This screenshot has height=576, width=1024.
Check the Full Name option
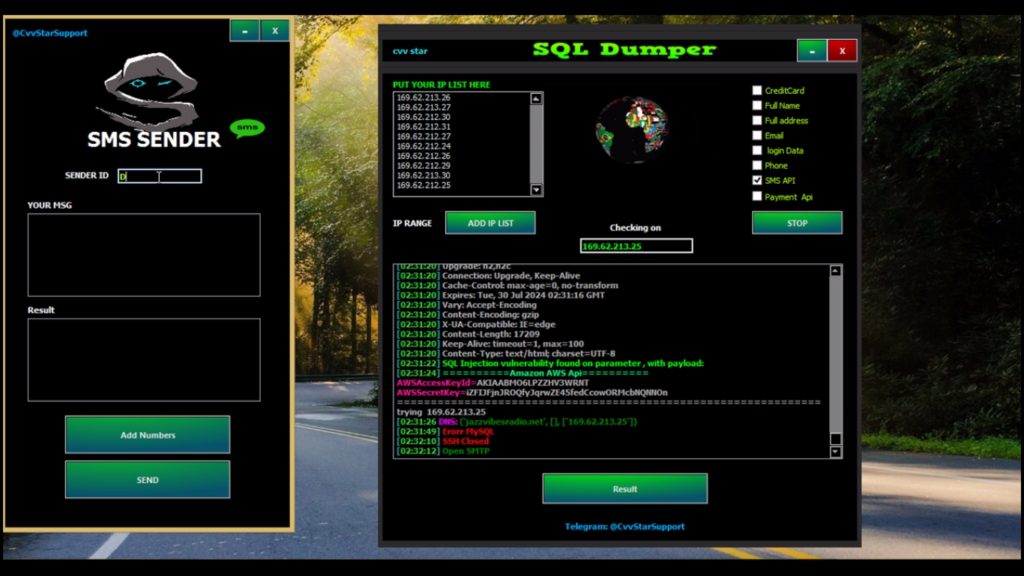click(757, 105)
